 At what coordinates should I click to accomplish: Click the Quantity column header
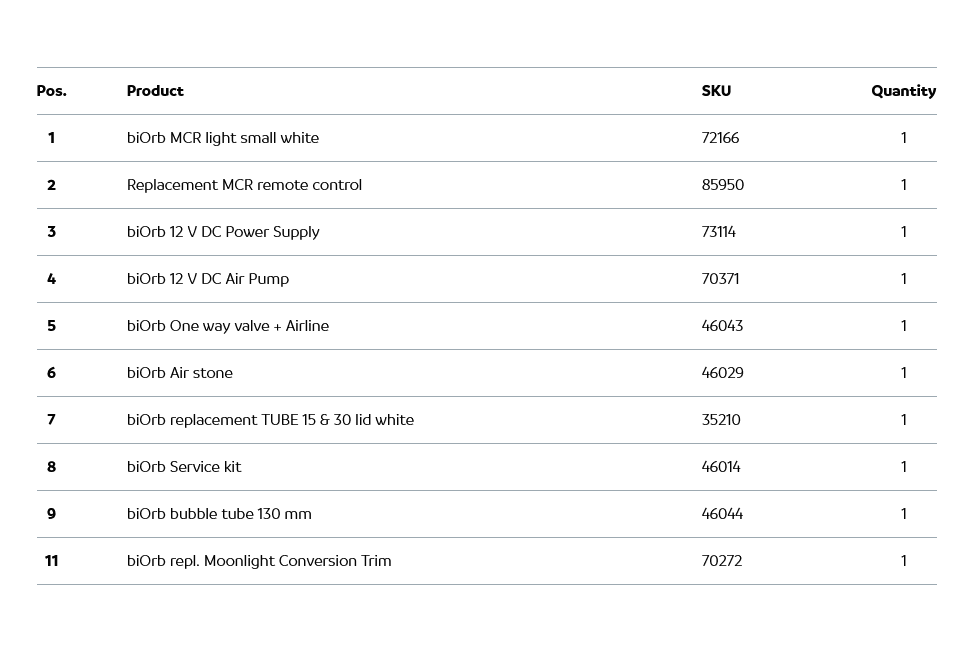[x=903, y=91]
